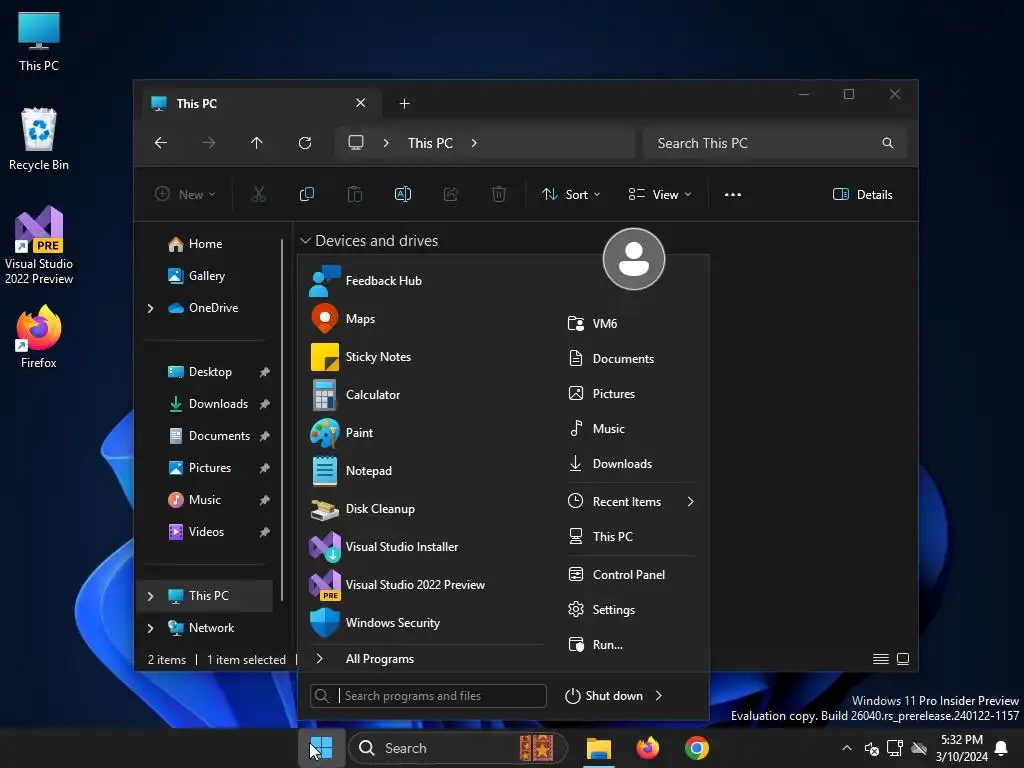Select Home in the navigation pane

pos(205,244)
